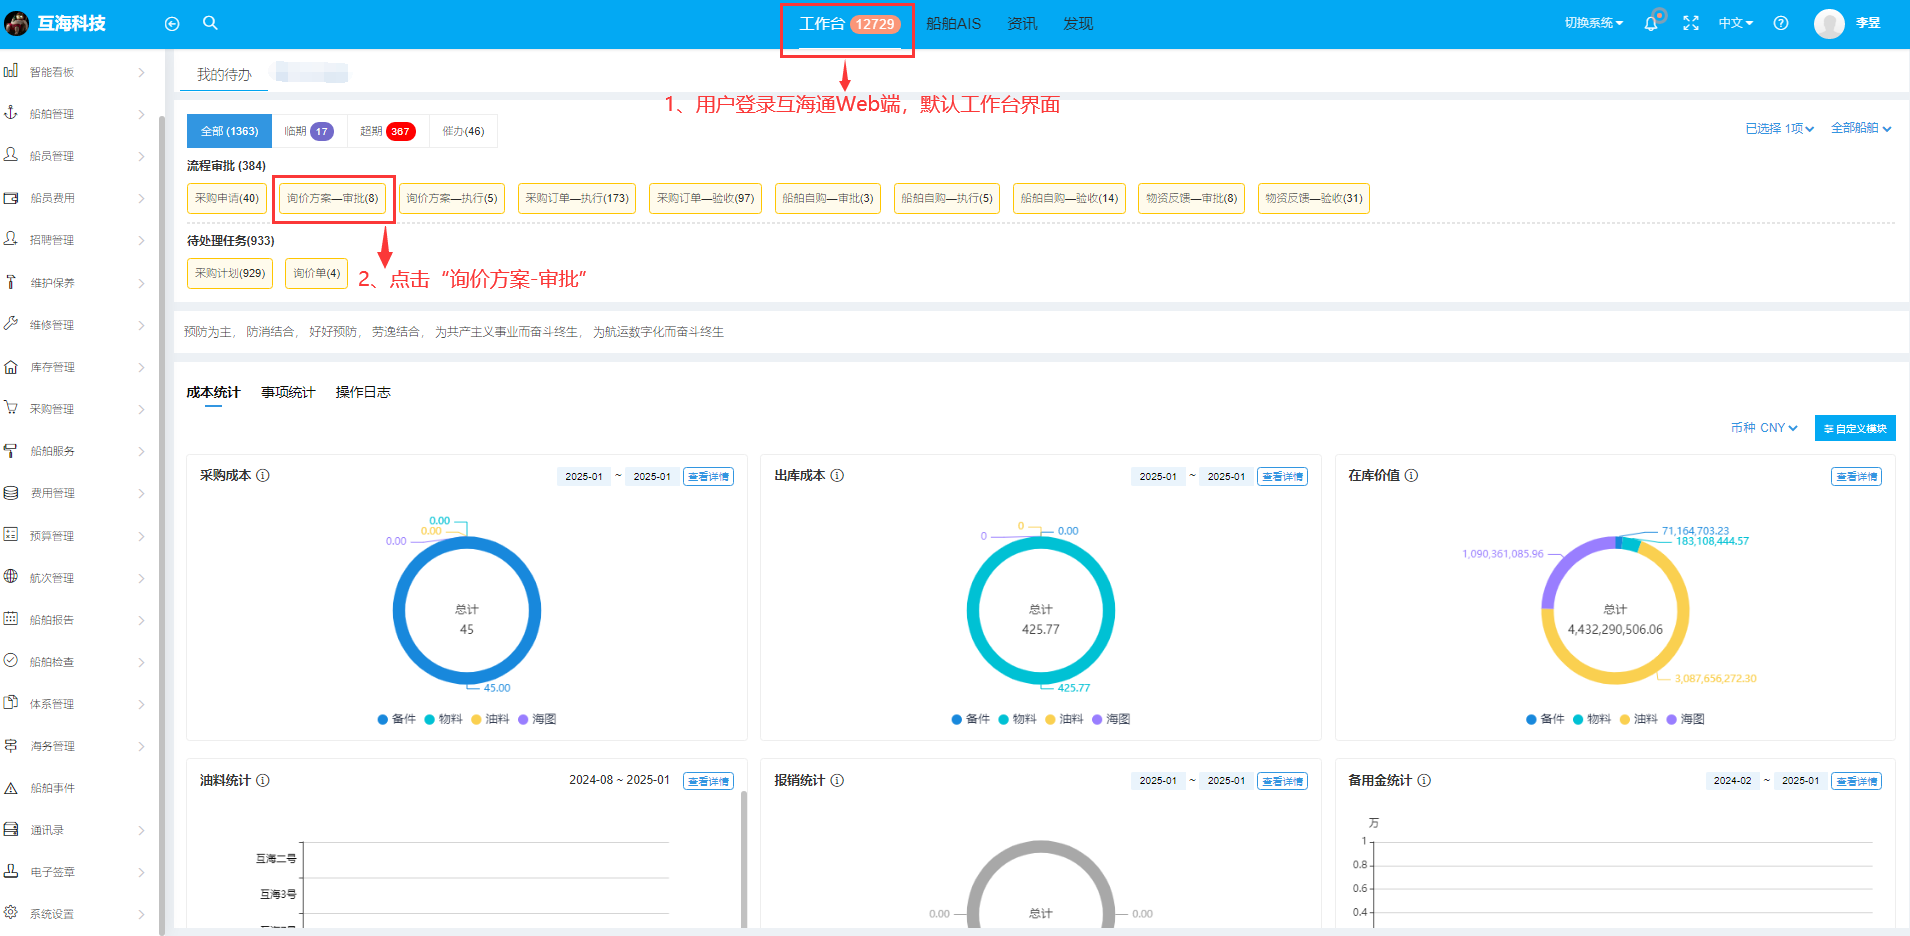
Task: Click the 航次管理 globe icon
Action: (x=11, y=577)
